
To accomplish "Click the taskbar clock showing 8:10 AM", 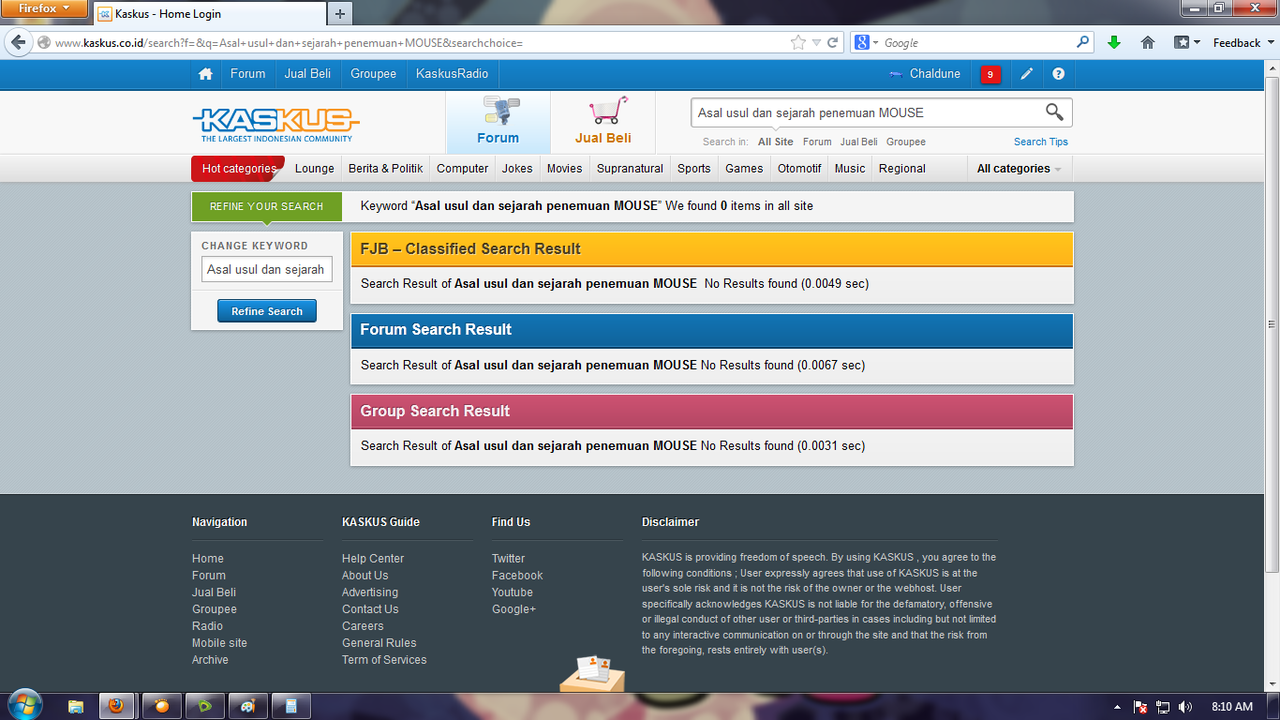I will pos(1231,707).
